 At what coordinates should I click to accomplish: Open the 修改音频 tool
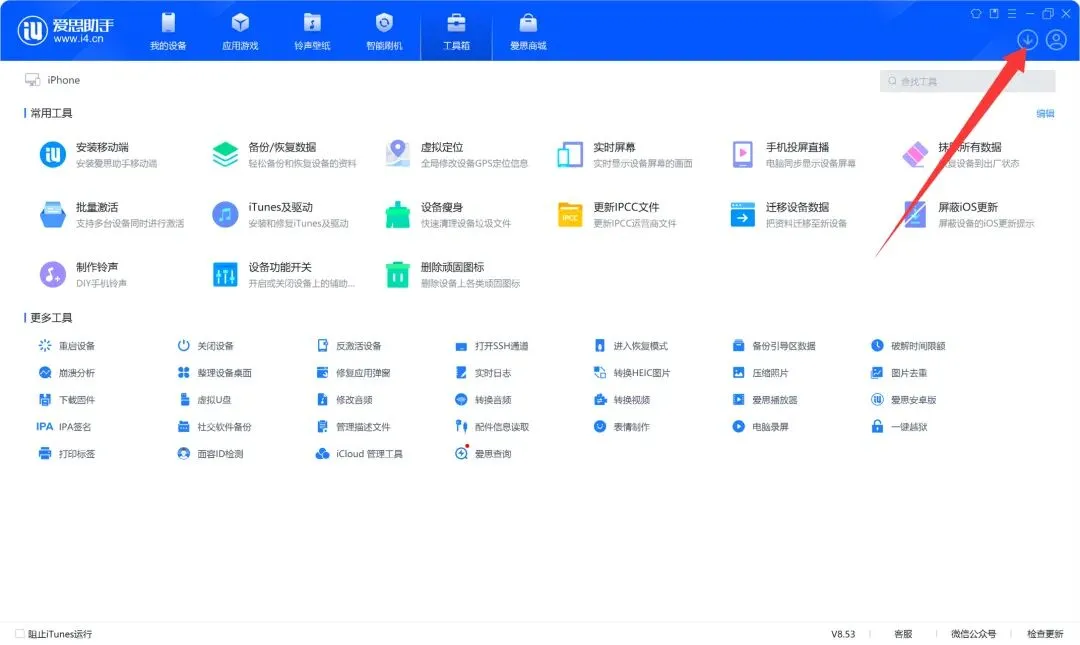[344, 400]
